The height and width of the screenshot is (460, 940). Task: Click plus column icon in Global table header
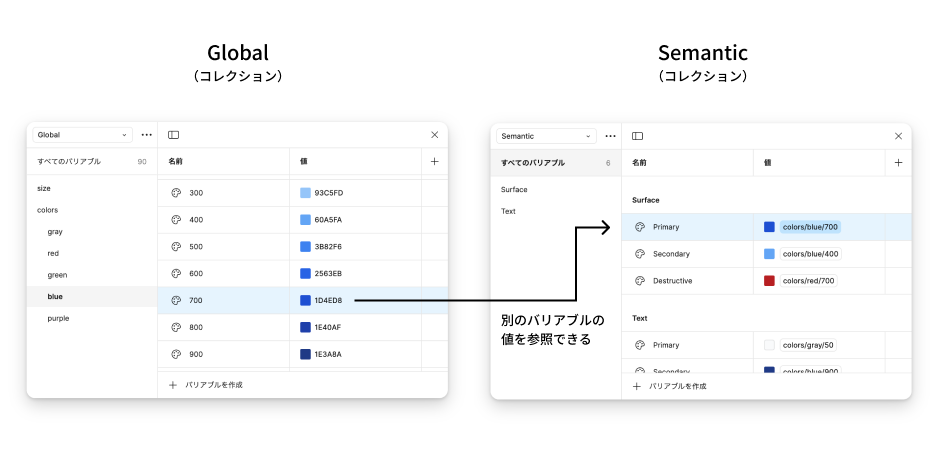[435, 161]
